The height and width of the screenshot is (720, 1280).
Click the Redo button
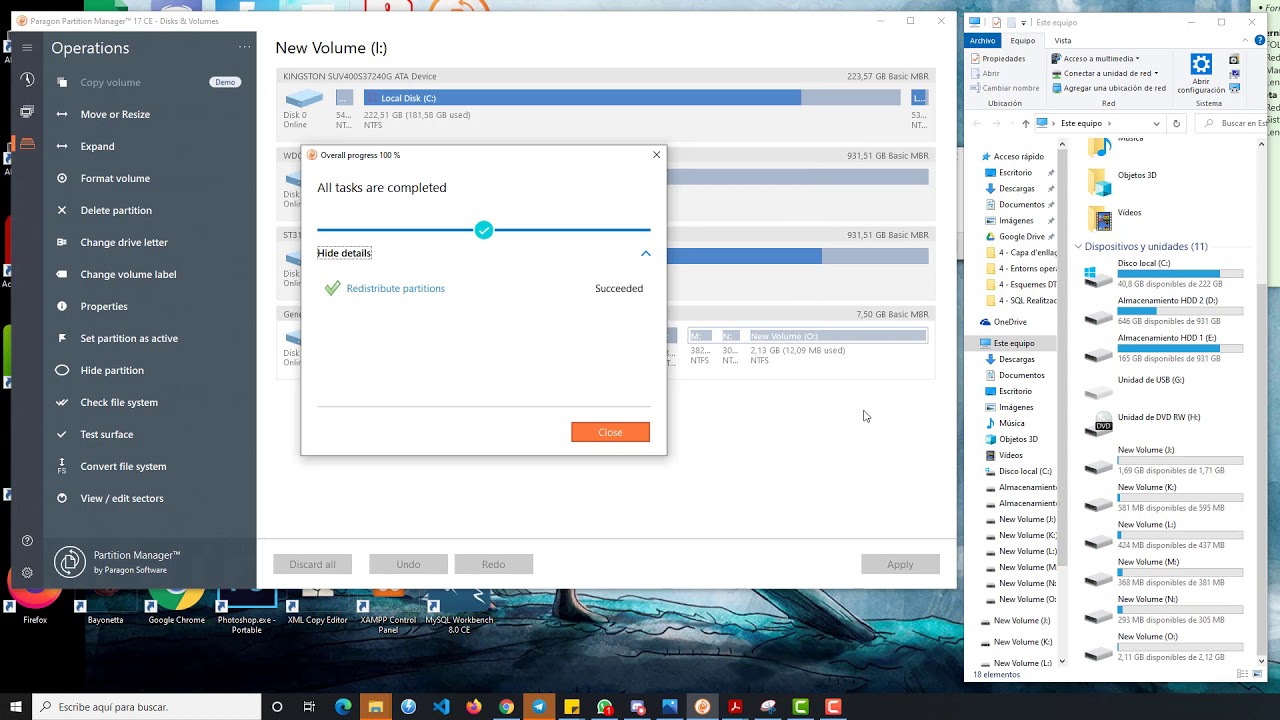click(x=493, y=564)
